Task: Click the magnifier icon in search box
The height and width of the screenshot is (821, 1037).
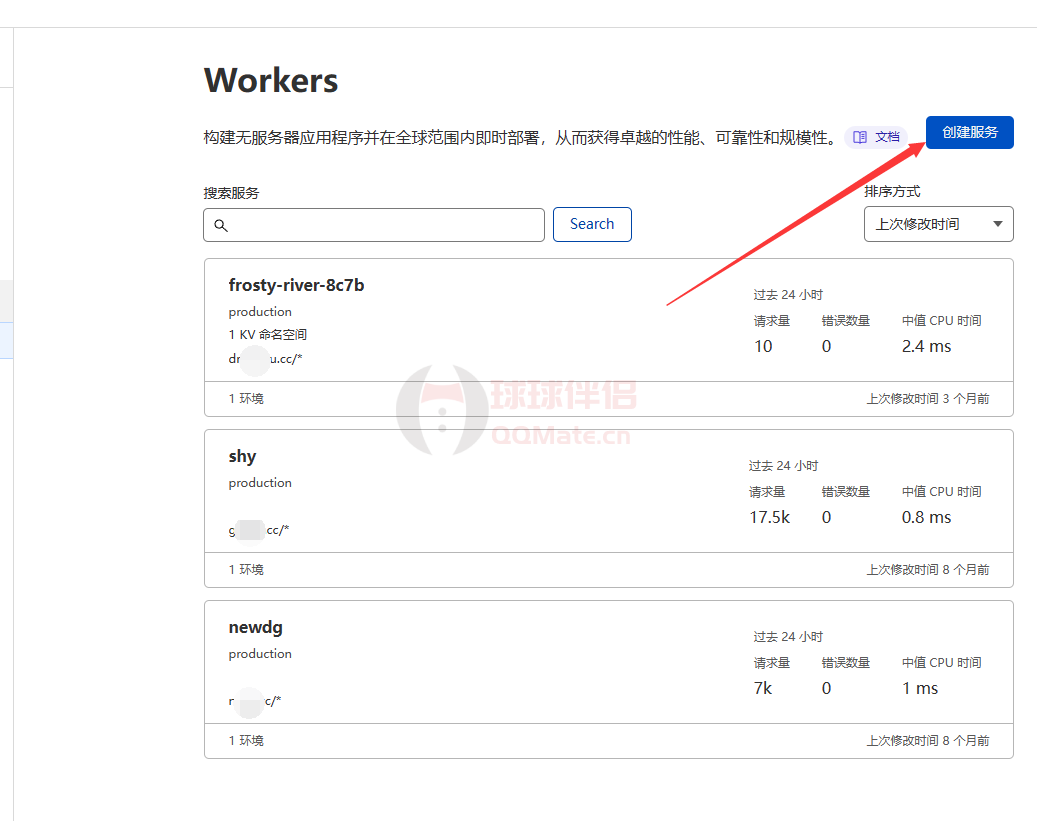Action: tap(221, 225)
